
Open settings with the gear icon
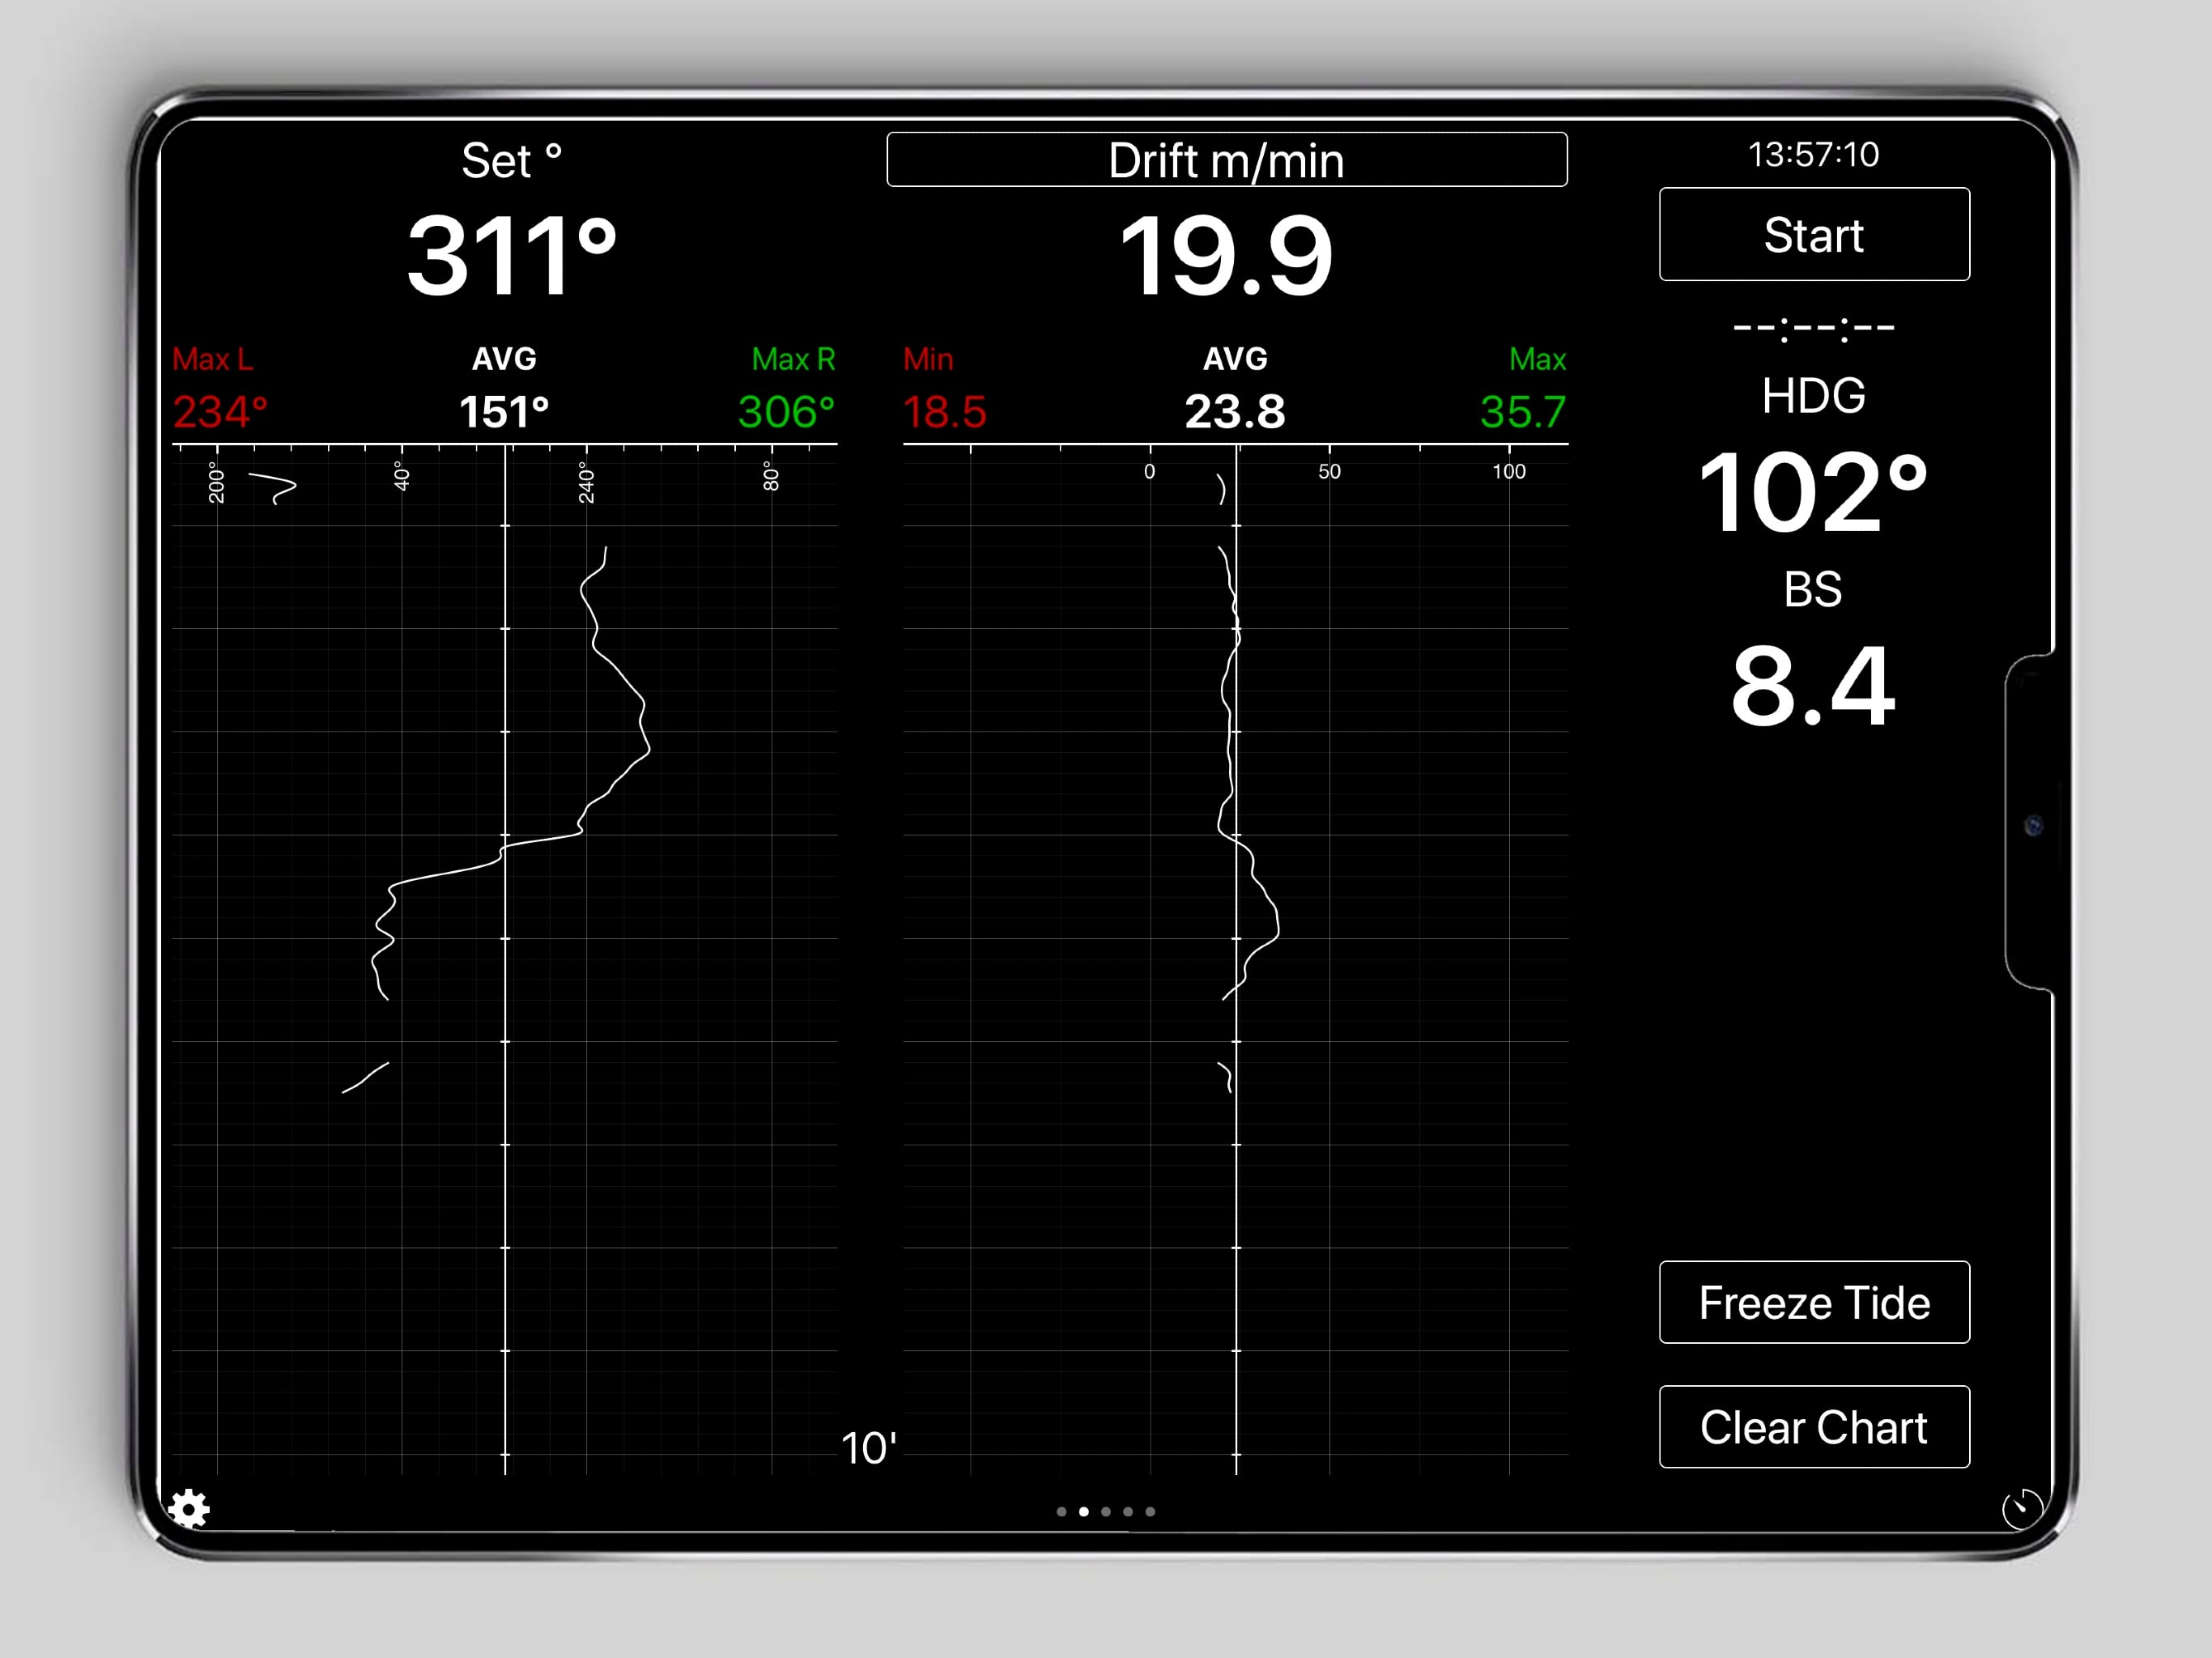(189, 1508)
